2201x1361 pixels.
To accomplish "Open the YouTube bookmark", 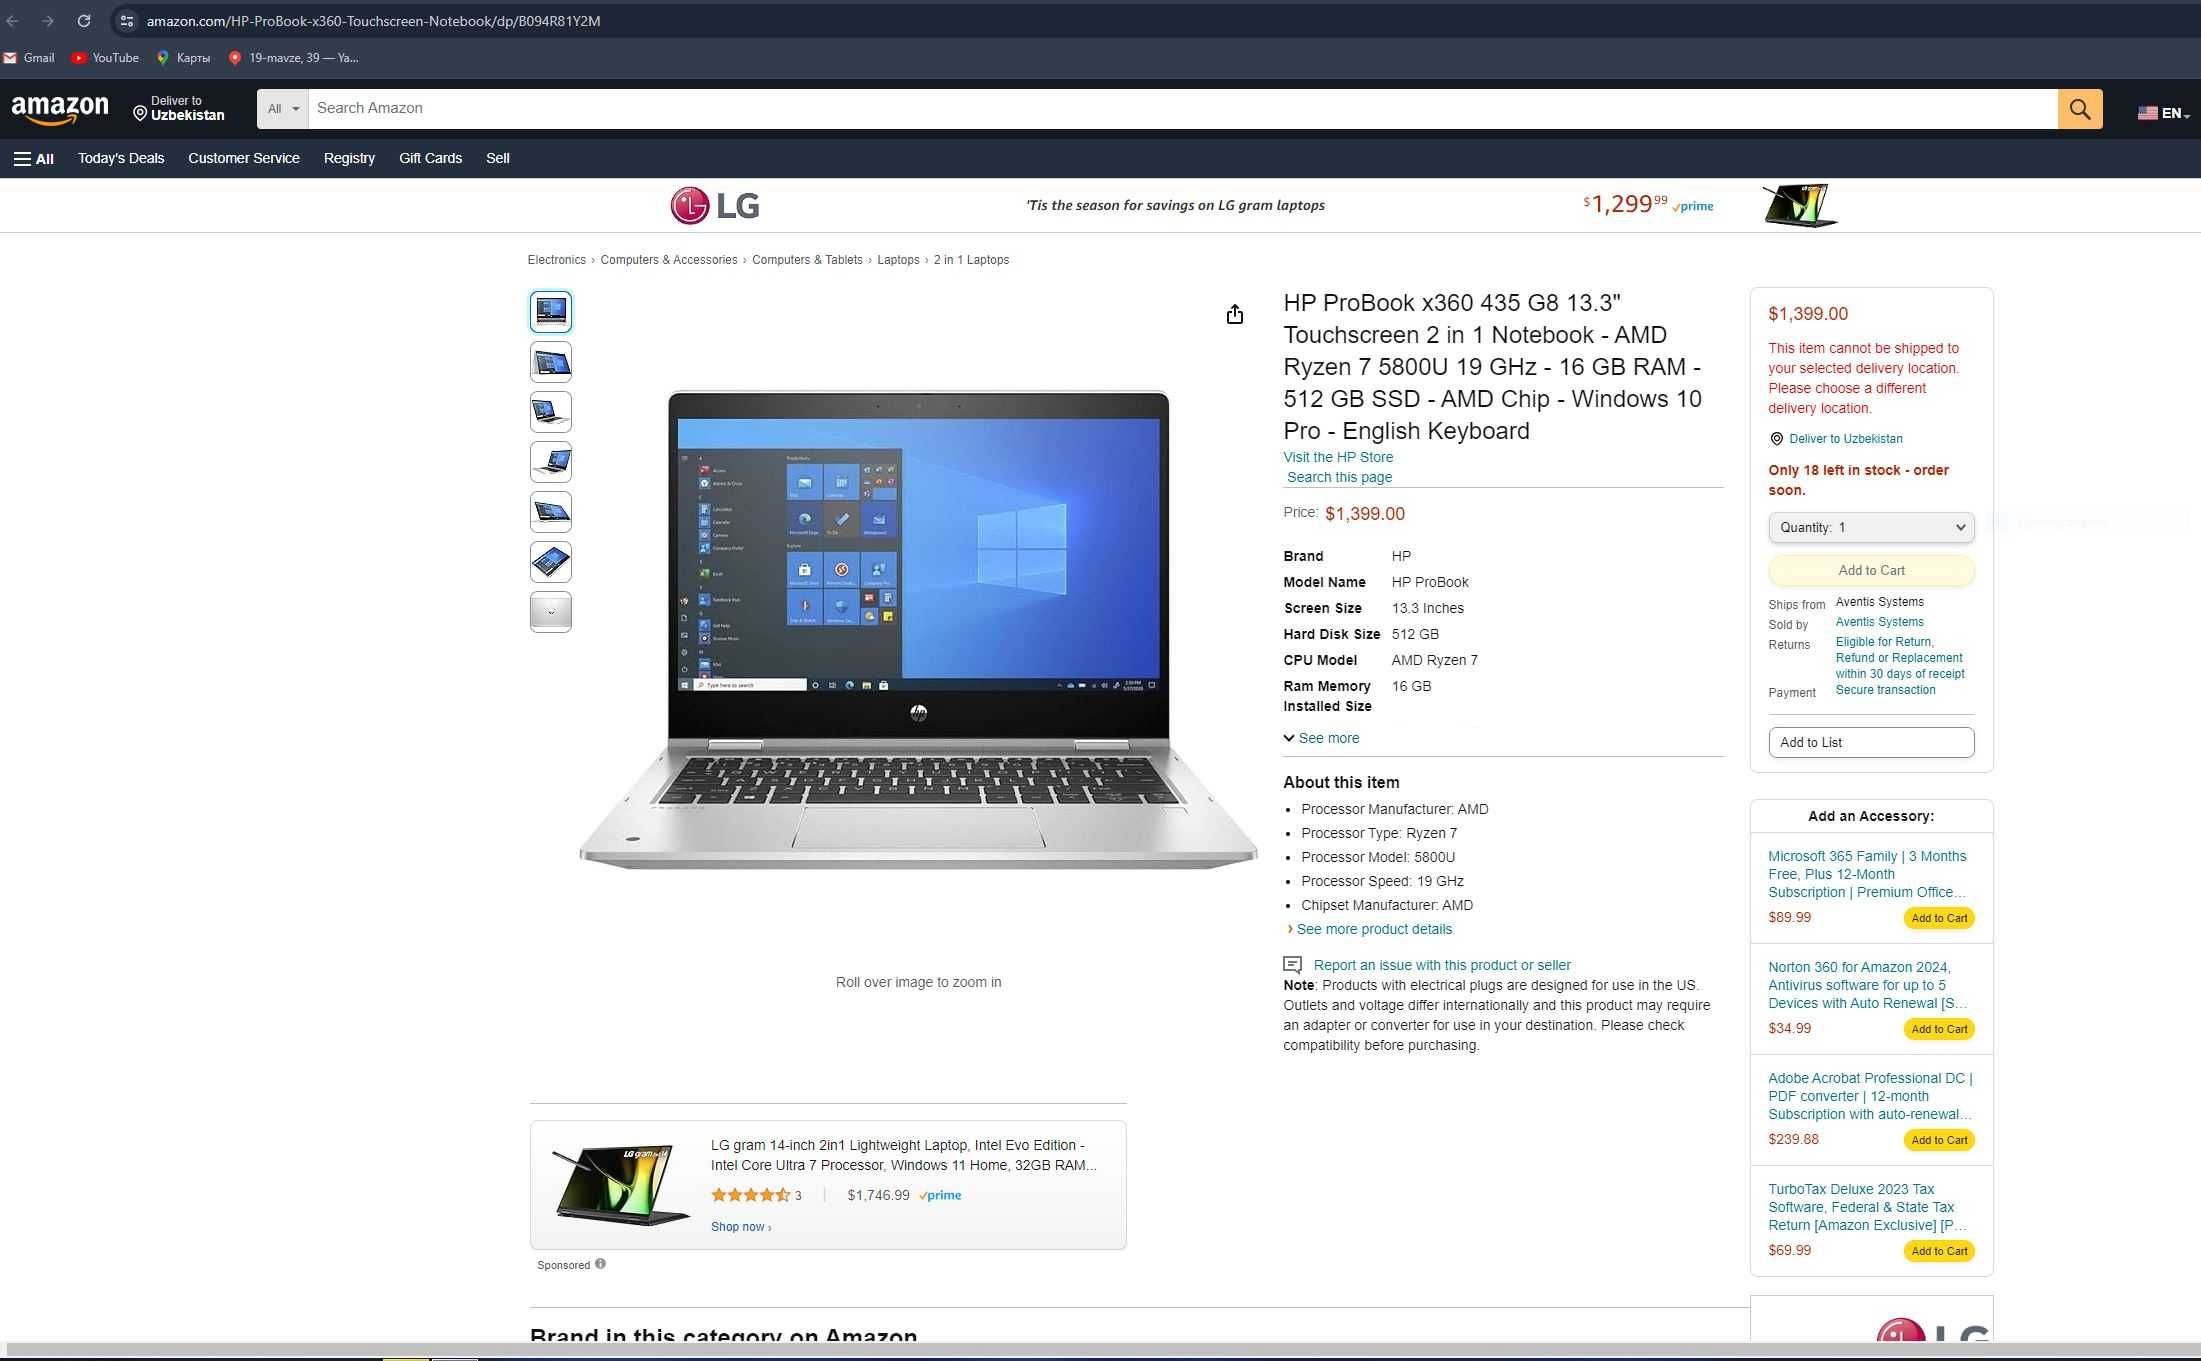I will pyautogui.click(x=105, y=58).
